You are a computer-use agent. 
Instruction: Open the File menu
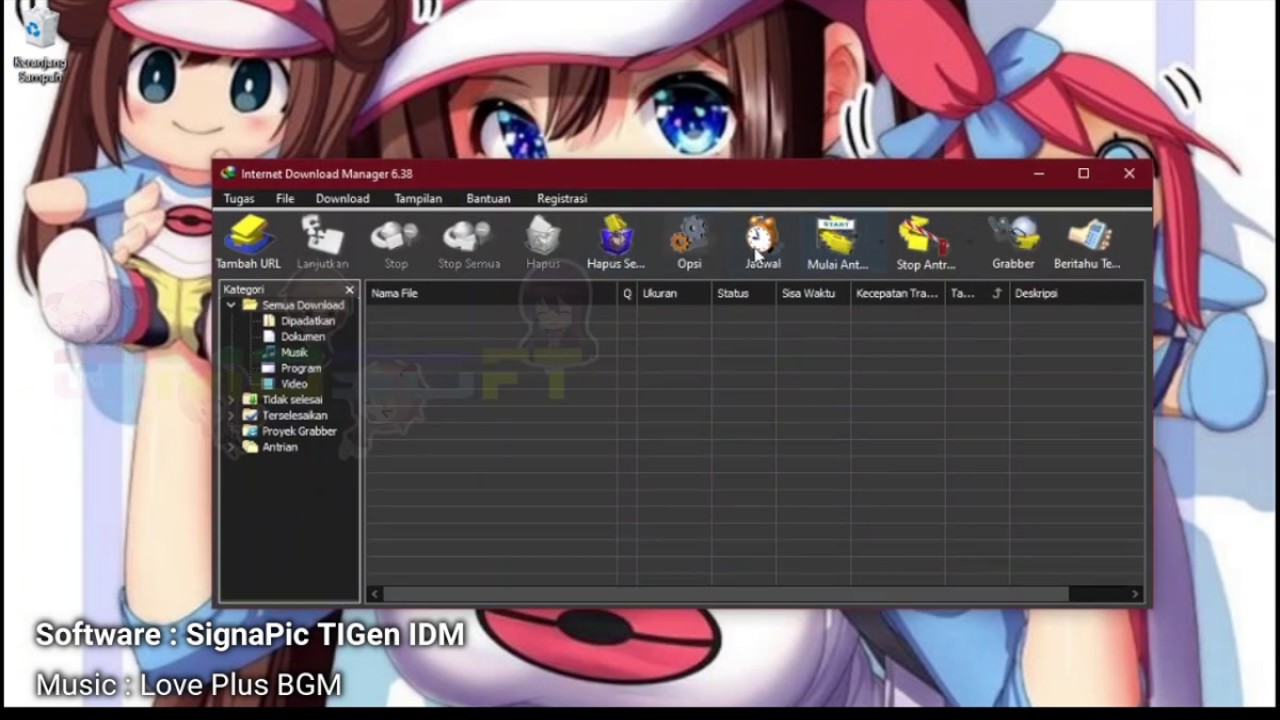[x=285, y=198]
